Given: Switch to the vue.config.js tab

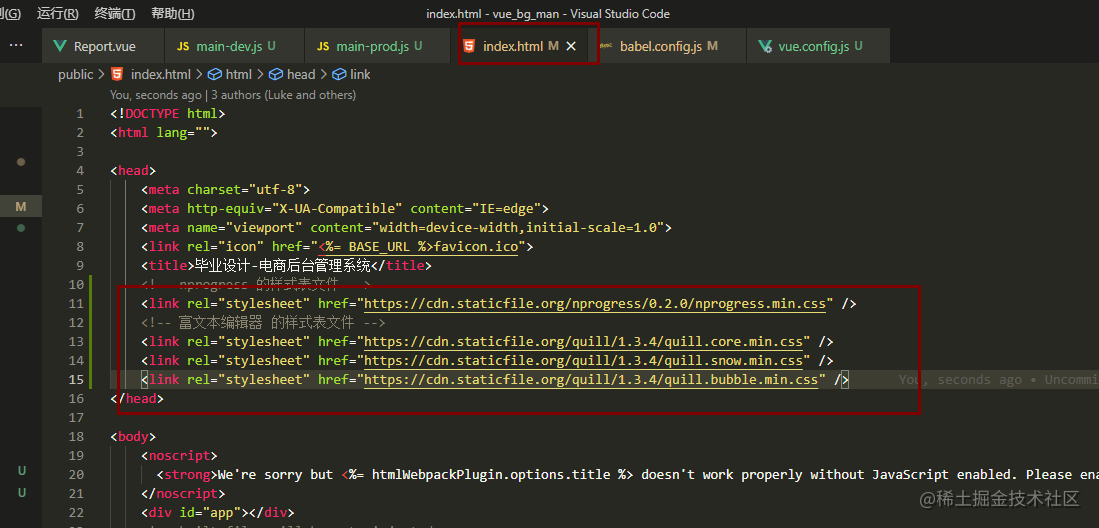Looking at the screenshot, I should pos(819,46).
